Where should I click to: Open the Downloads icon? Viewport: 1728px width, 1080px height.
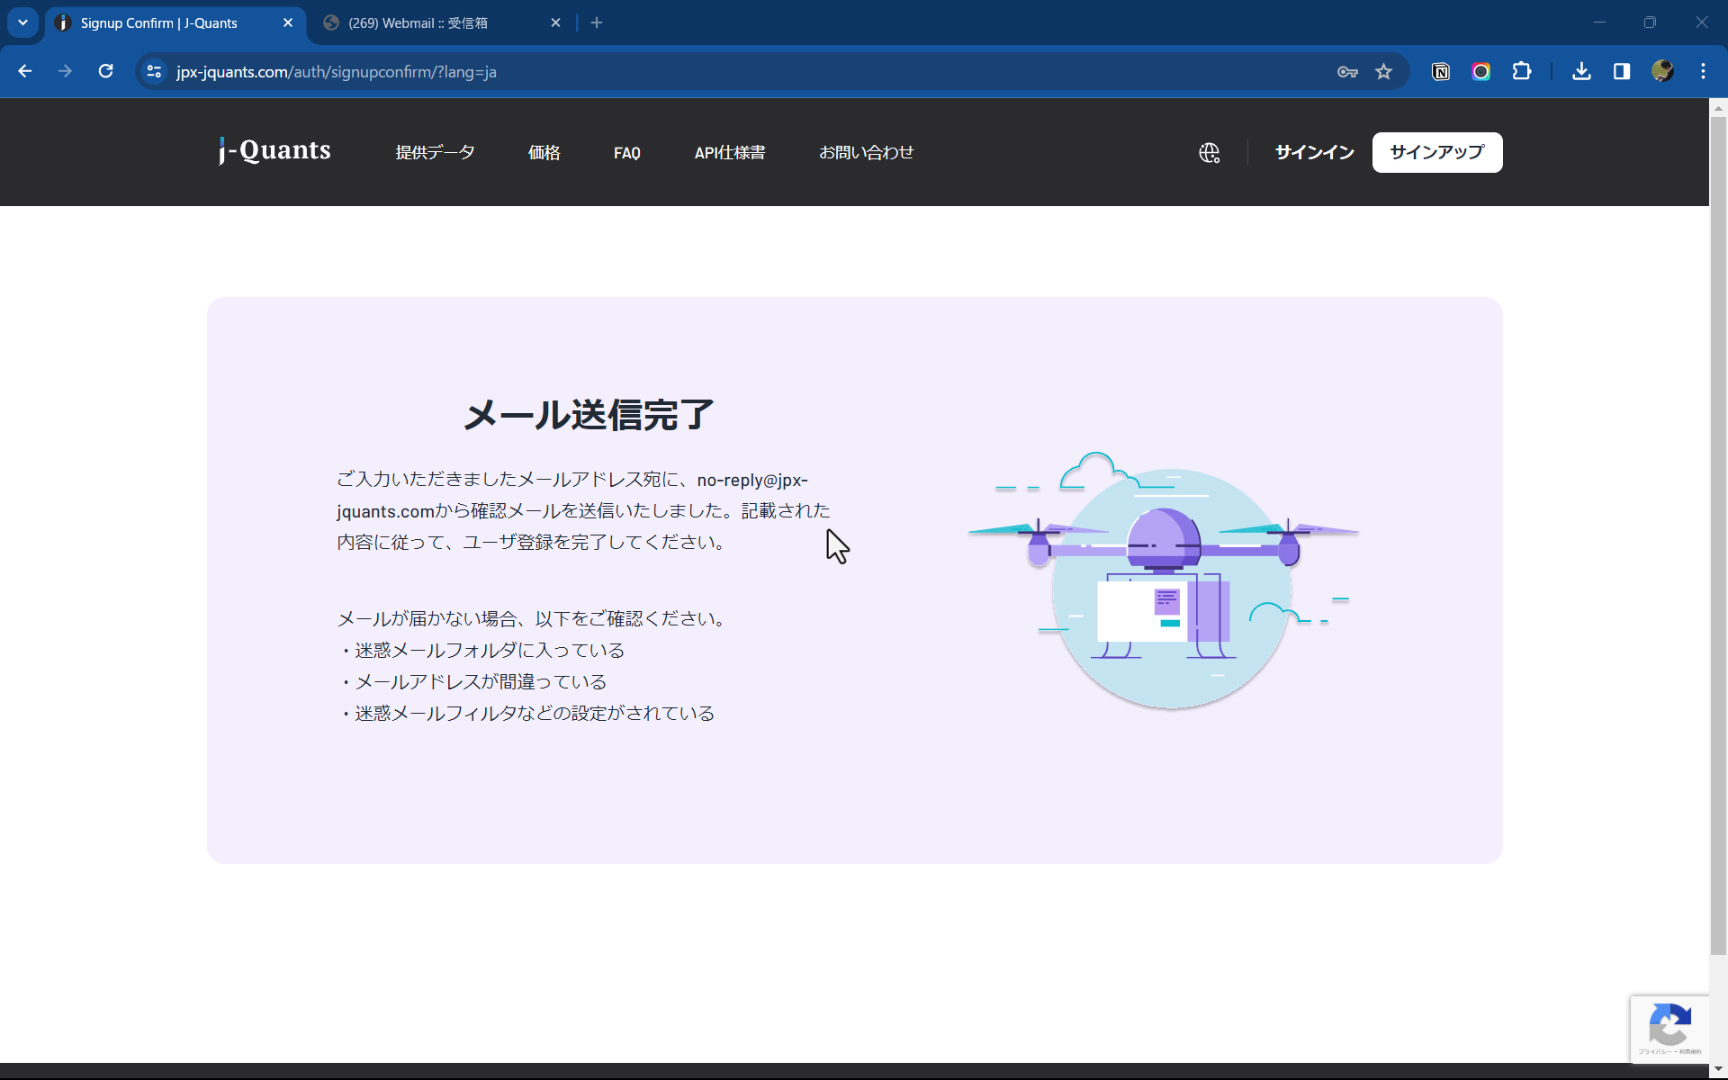[x=1581, y=71]
